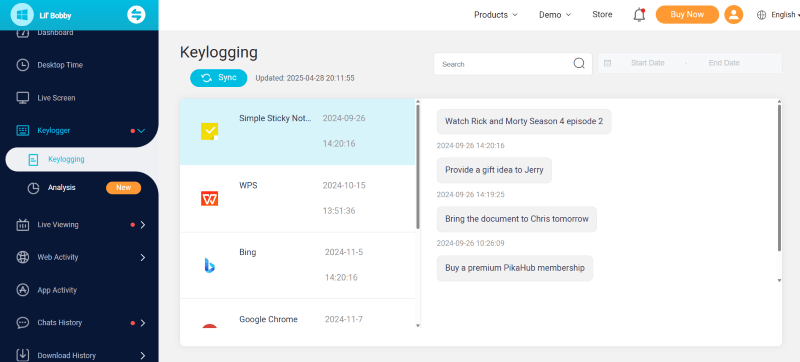This screenshot has height=362, width=800.
Task: Select App Activity in sidebar
Action: coord(57,290)
